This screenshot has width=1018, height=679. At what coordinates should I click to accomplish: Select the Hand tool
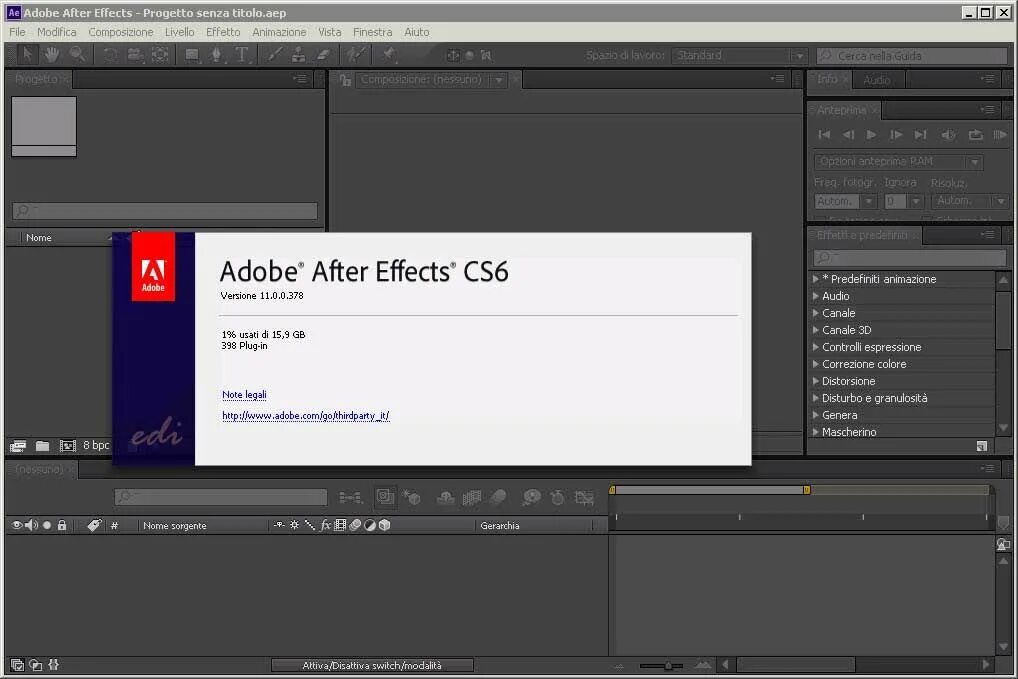[52, 55]
